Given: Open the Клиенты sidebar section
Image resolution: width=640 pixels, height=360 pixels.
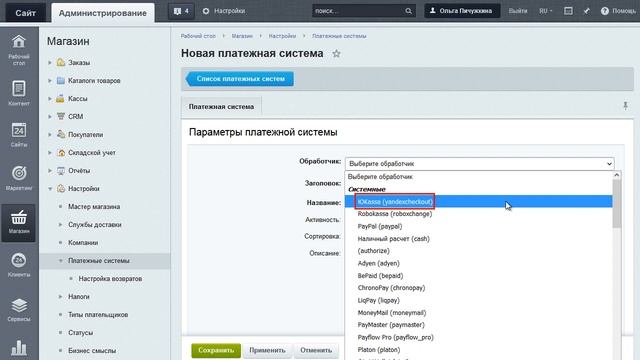Looking at the screenshot, I should [x=19, y=264].
